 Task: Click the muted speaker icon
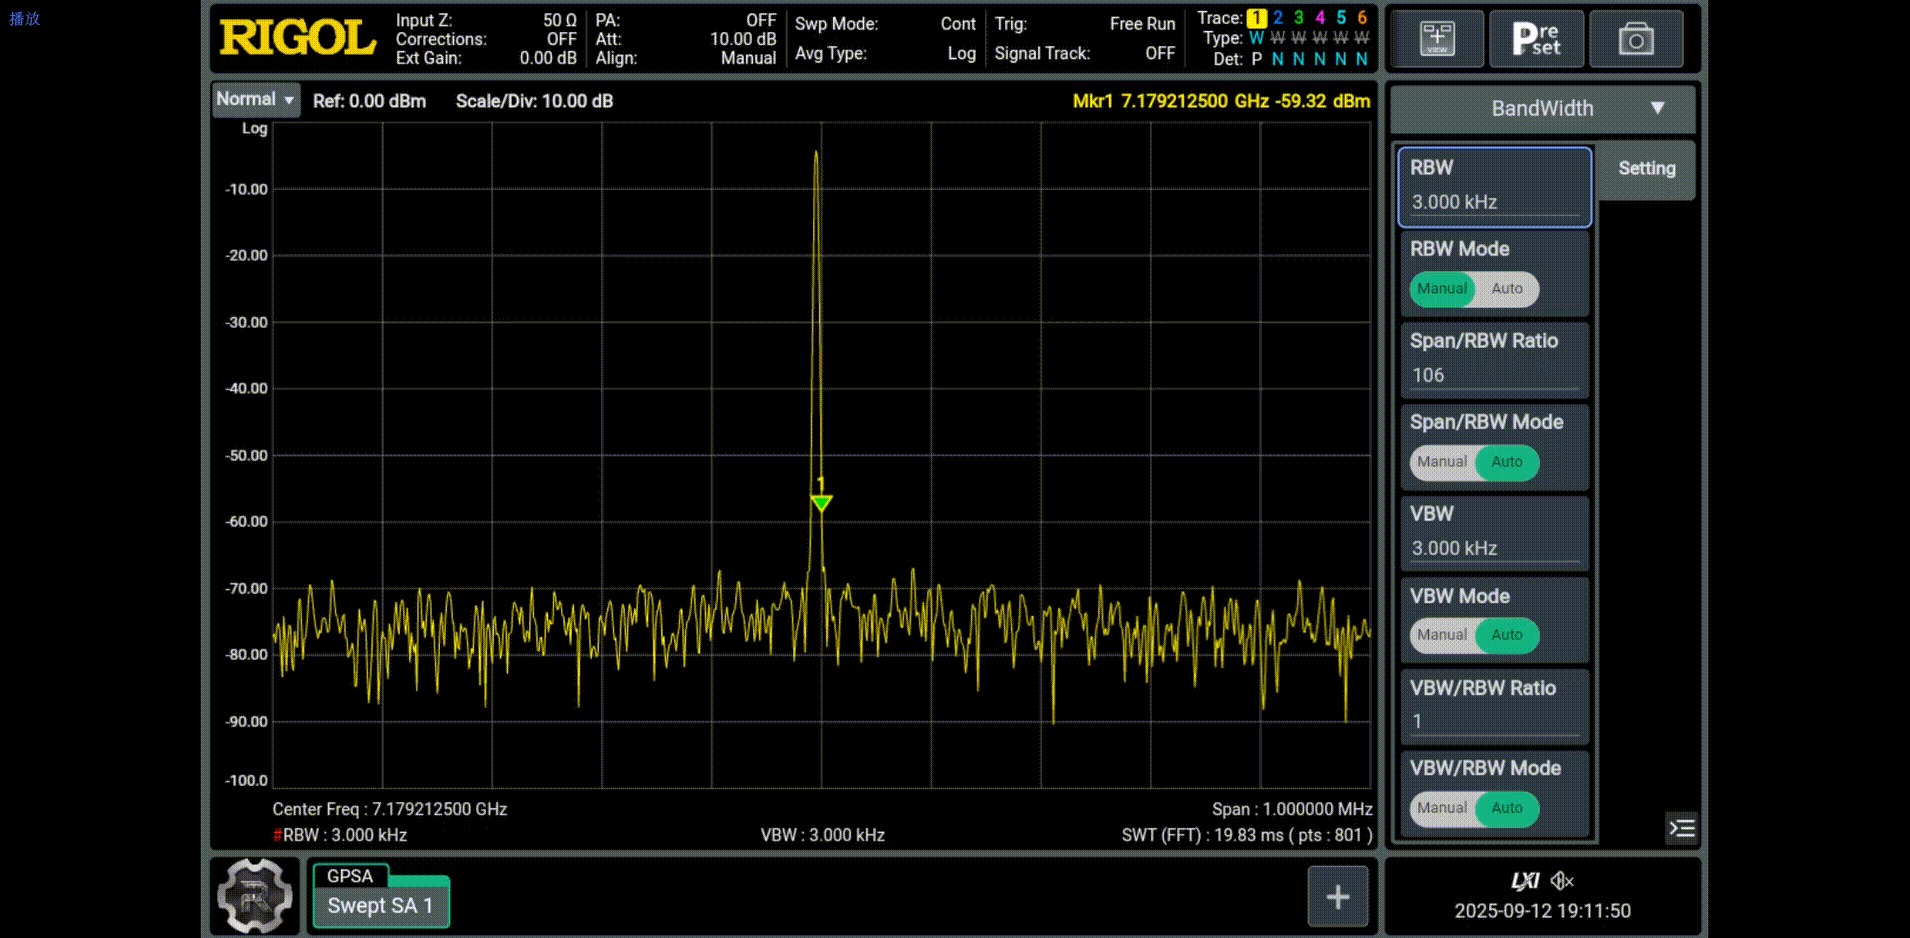(x=1562, y=881)
